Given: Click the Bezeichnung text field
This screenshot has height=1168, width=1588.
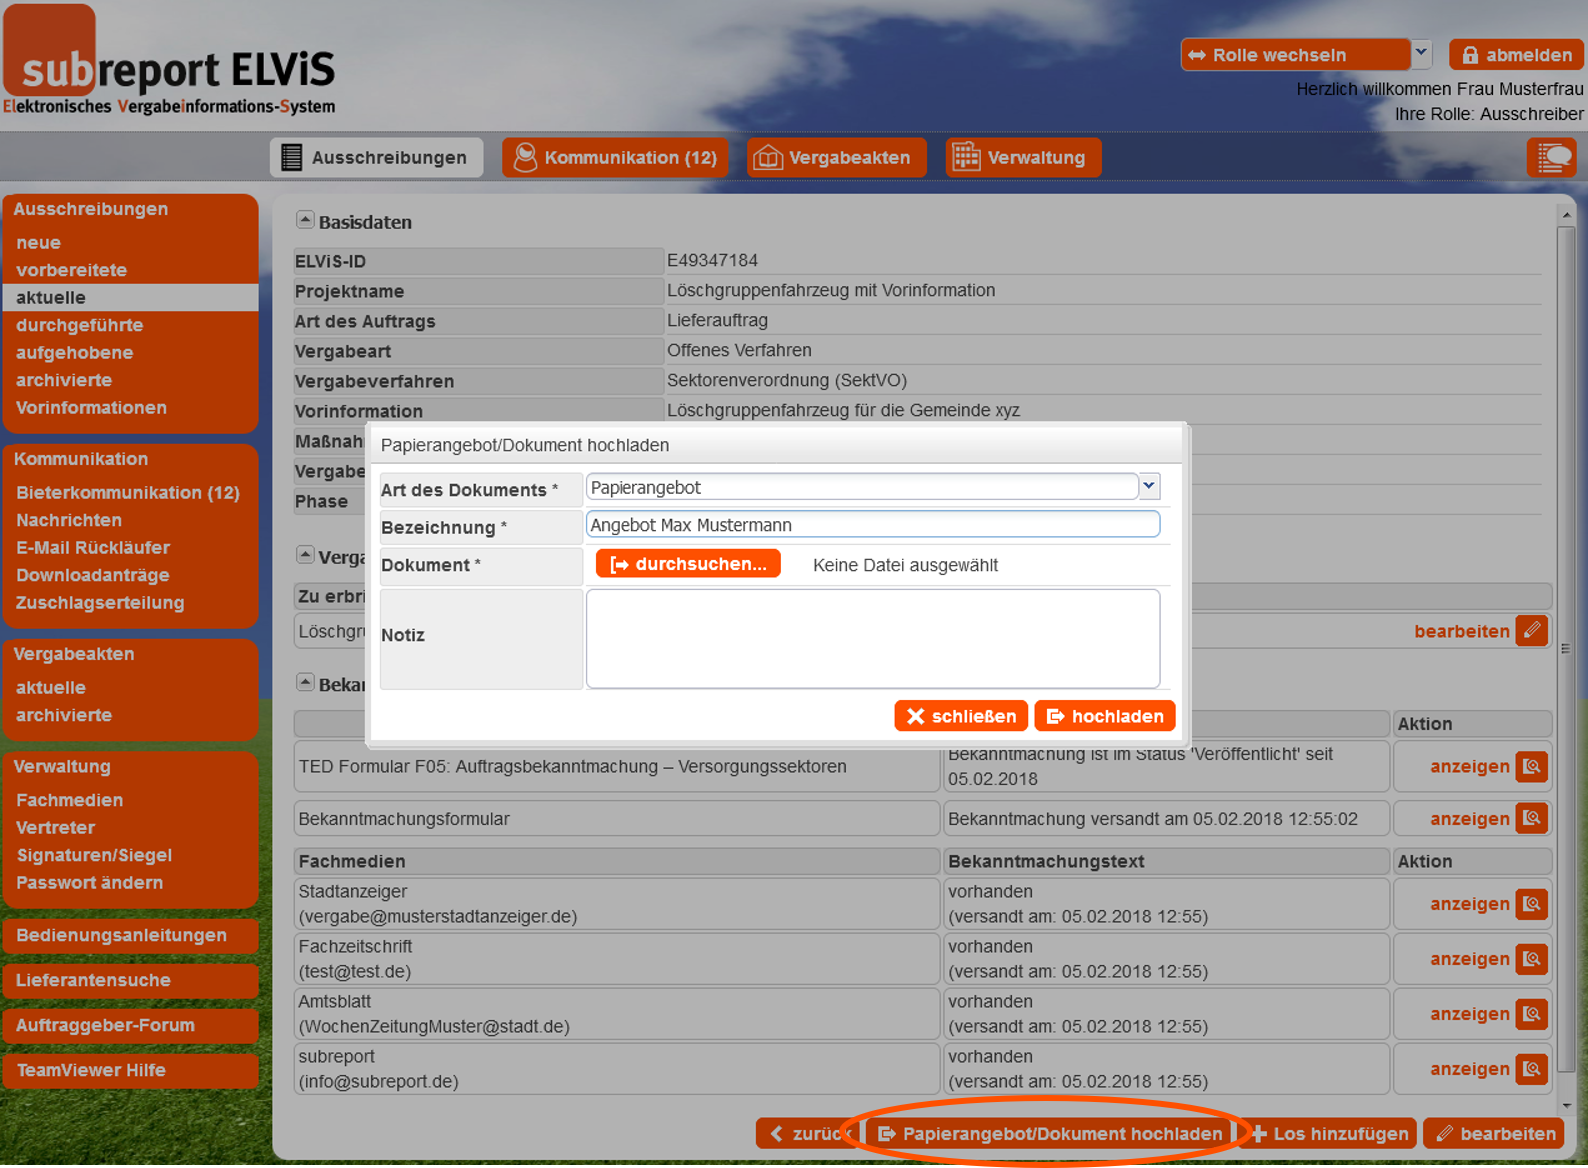Looking at the screenshot, I should coord(872,525).
